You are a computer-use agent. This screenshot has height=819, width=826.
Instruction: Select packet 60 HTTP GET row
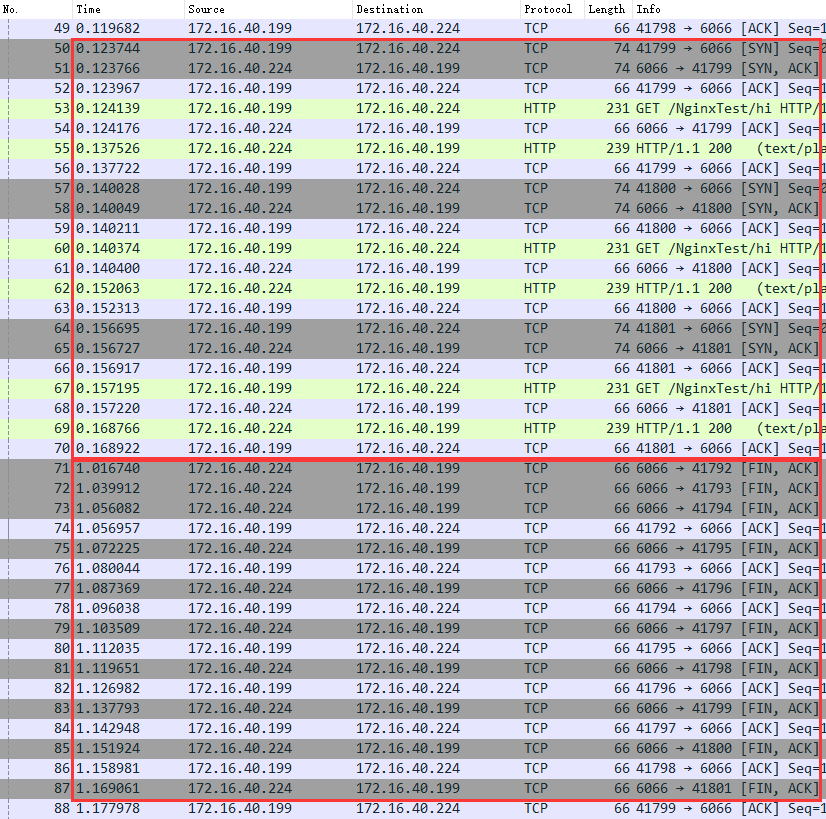pyautogui.click(x=413, y=249)
